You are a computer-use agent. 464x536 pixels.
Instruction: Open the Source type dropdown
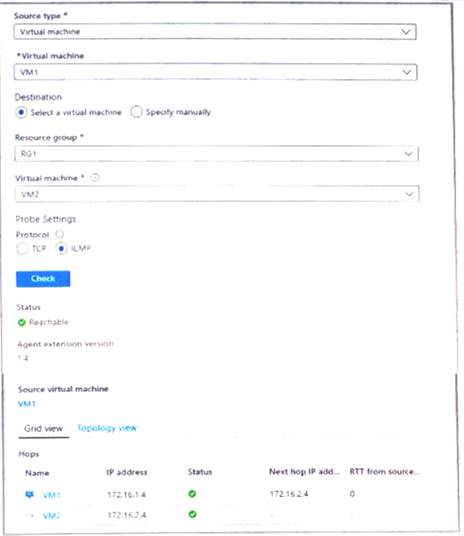(215, 32)
